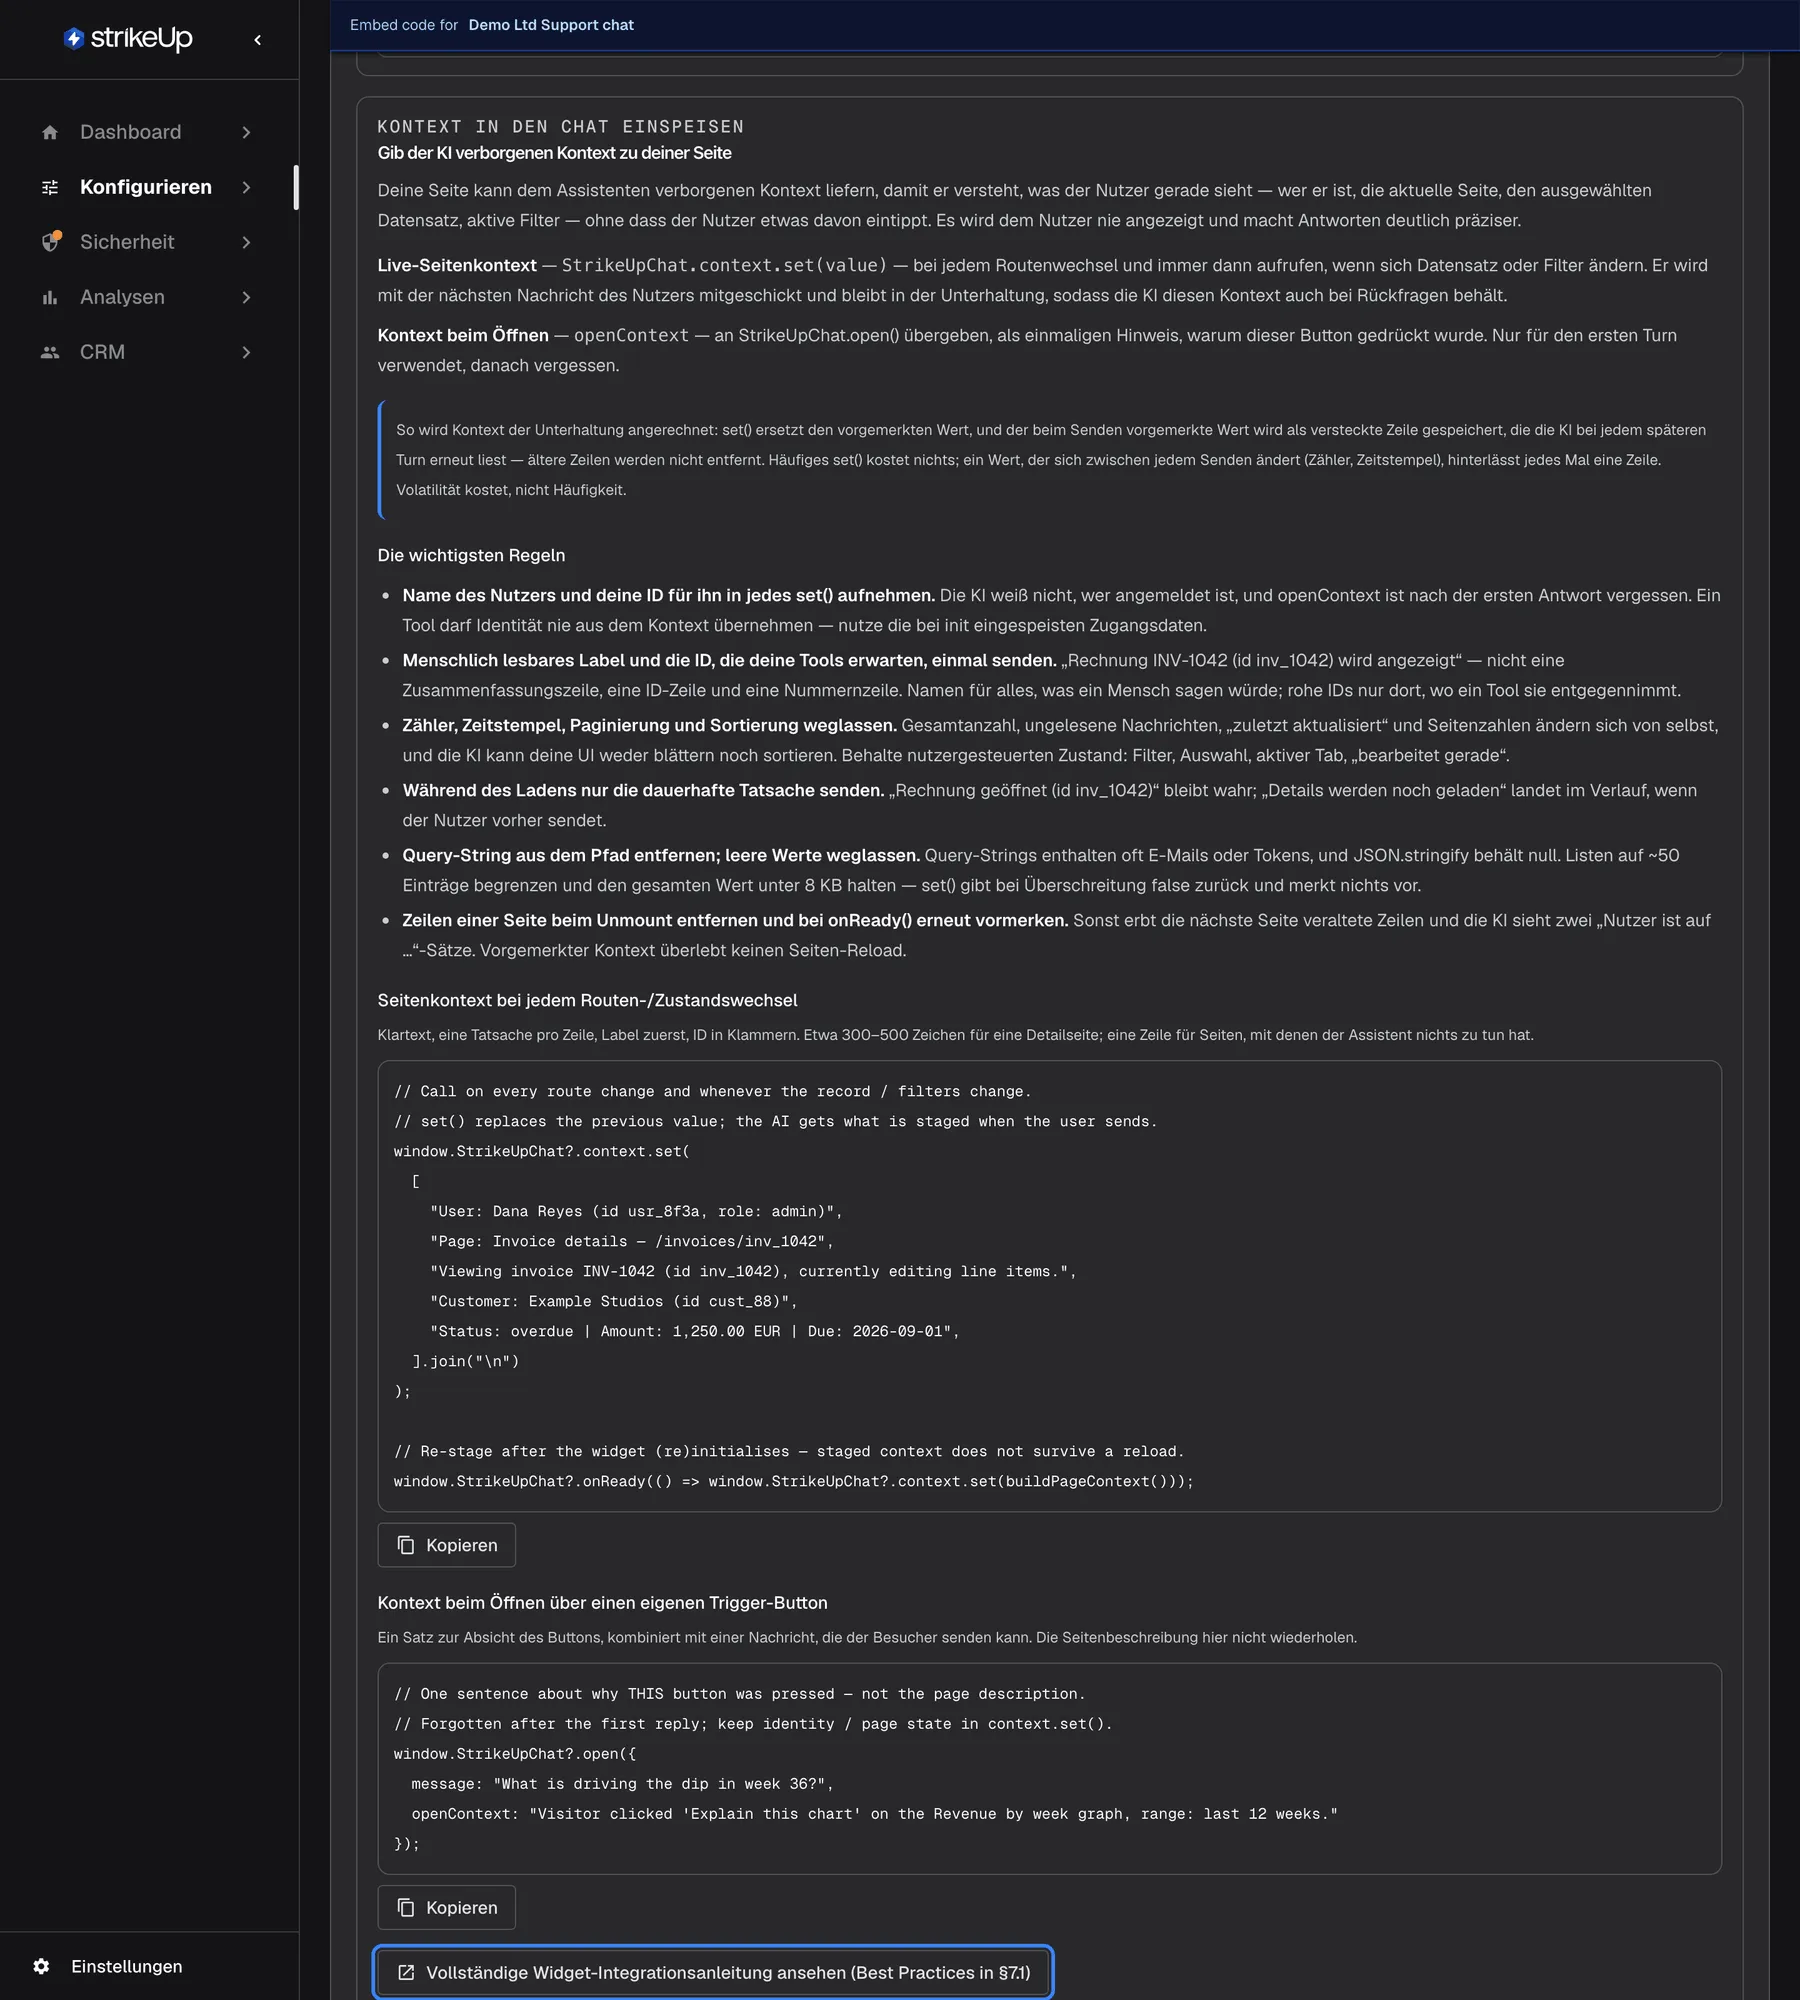Click the strikeUp logo

point(128,38)
